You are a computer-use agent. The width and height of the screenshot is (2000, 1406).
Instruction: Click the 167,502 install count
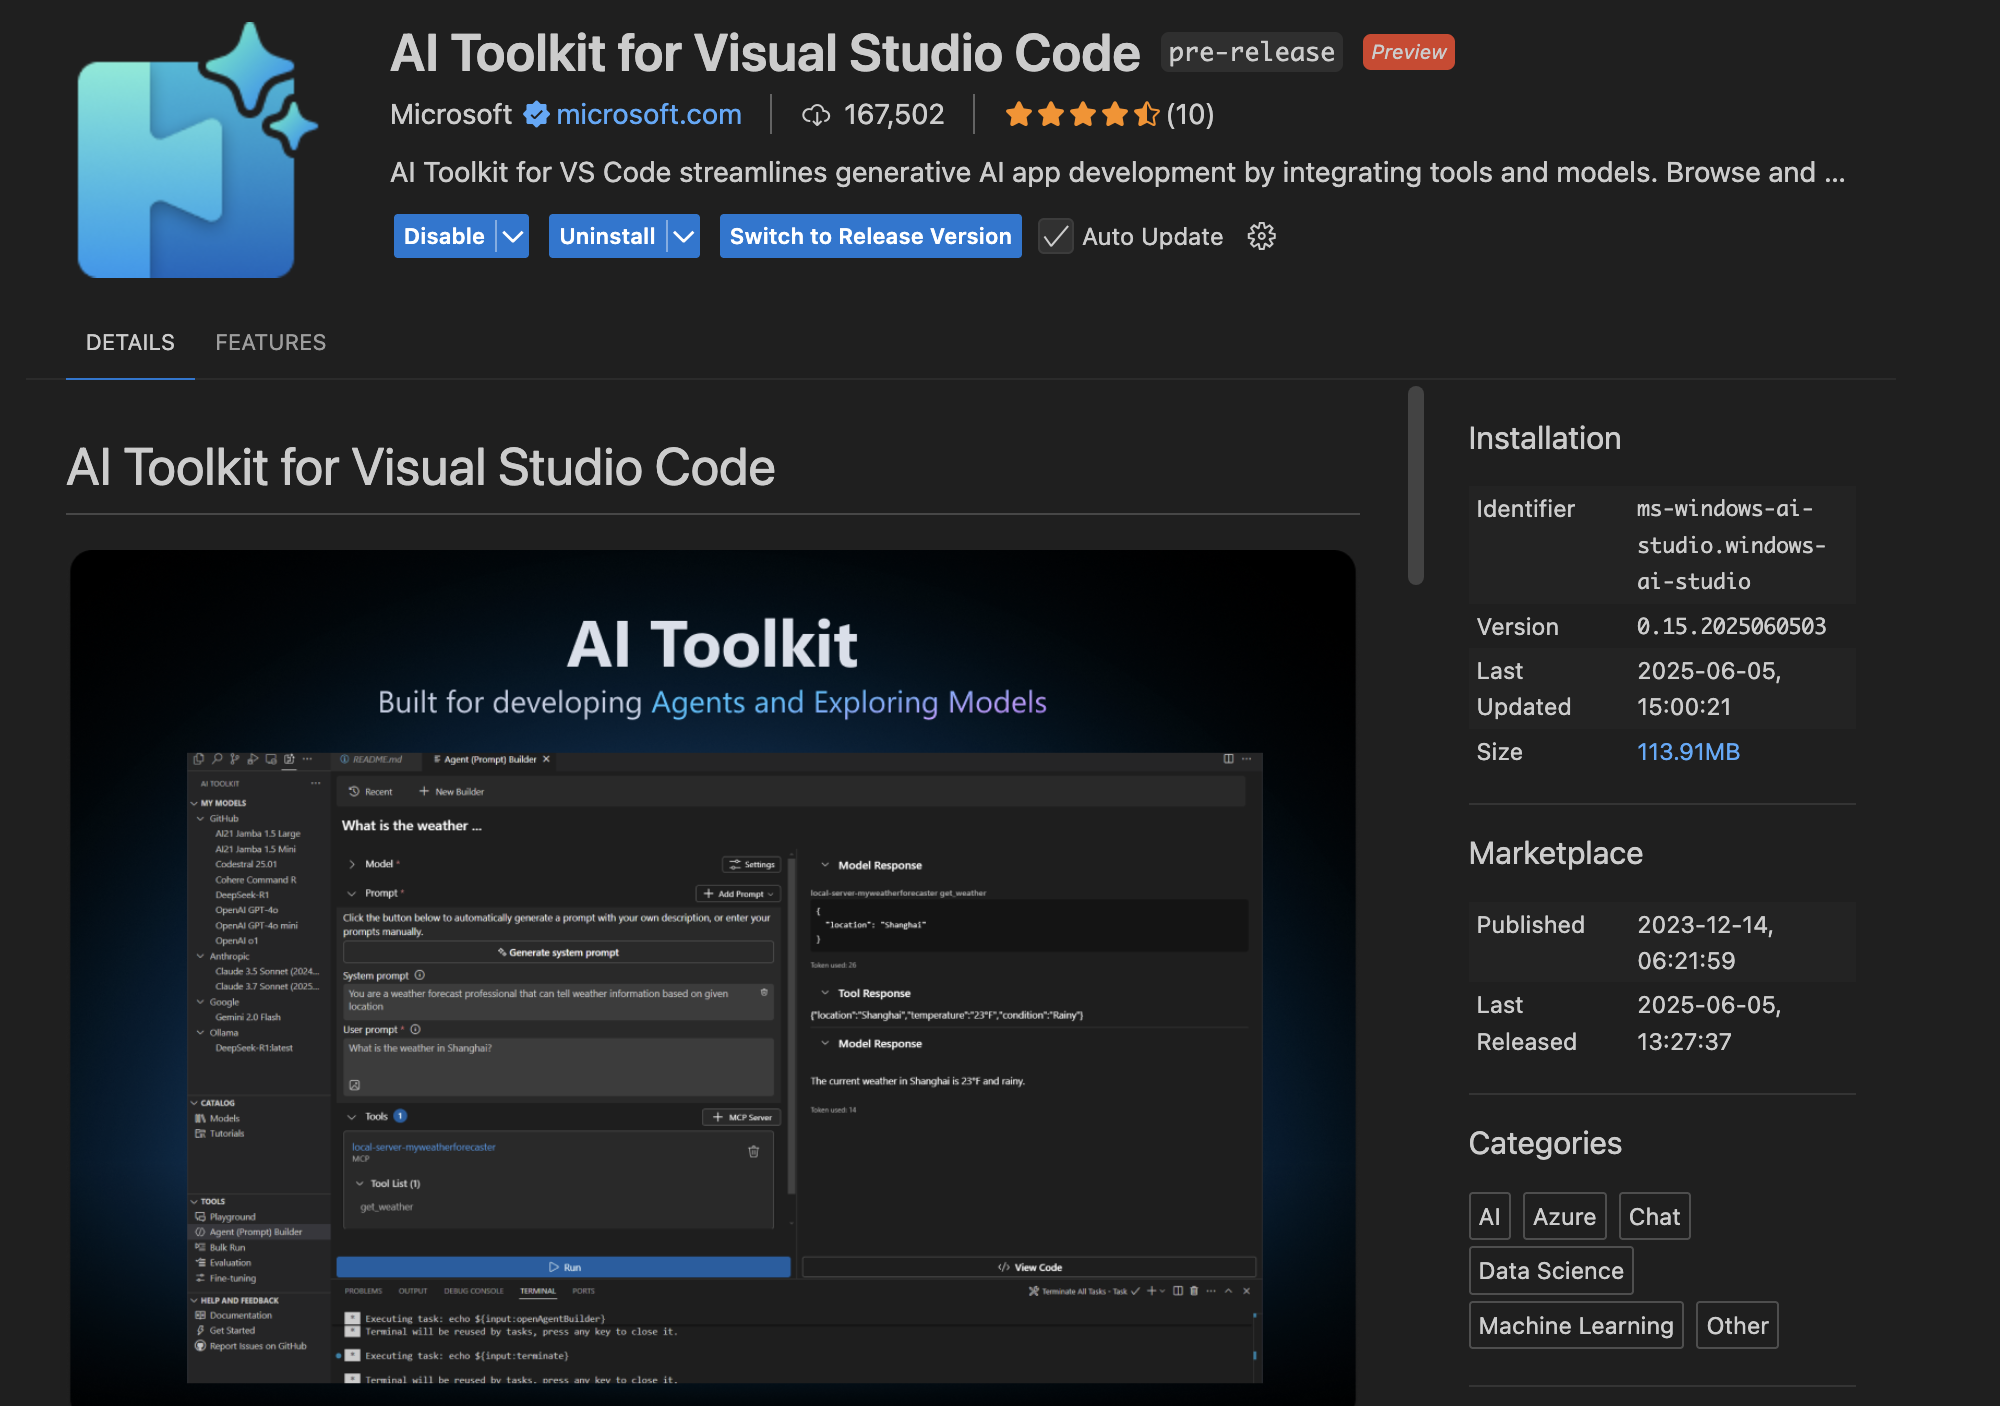click(x=894, y=115)
